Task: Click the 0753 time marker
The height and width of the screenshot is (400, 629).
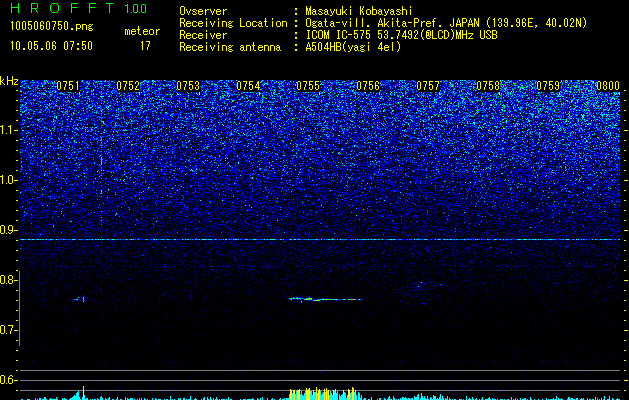Action: click(x=188, y=86)
